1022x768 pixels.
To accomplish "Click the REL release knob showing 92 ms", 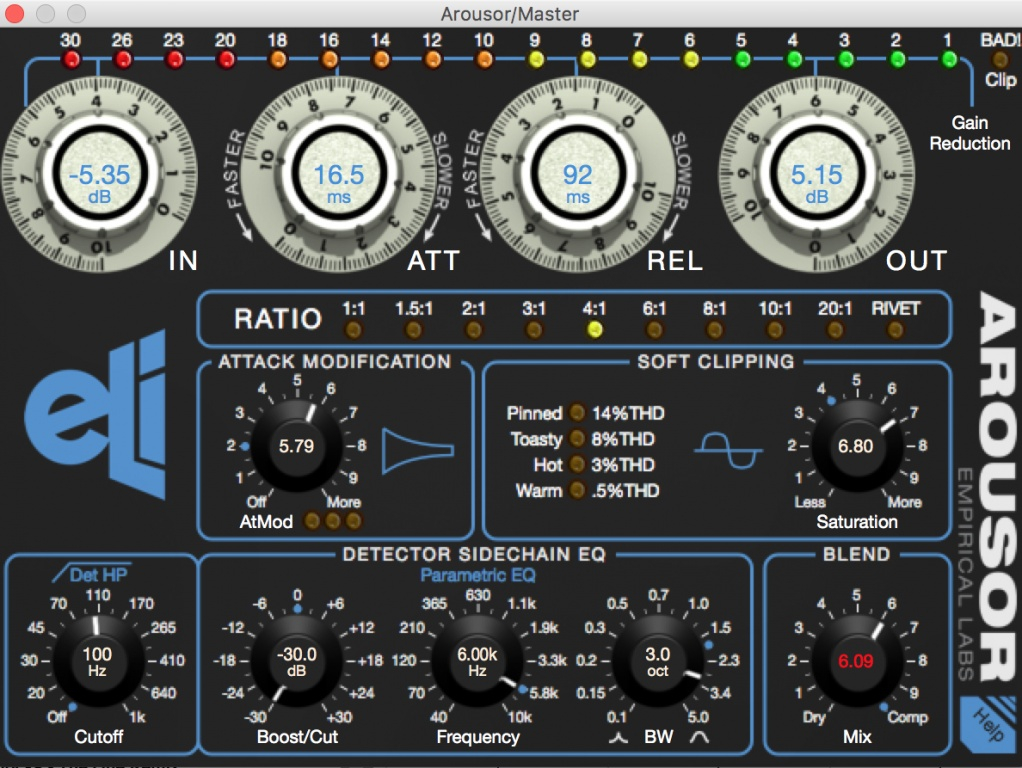I will [x=577, y=174].
